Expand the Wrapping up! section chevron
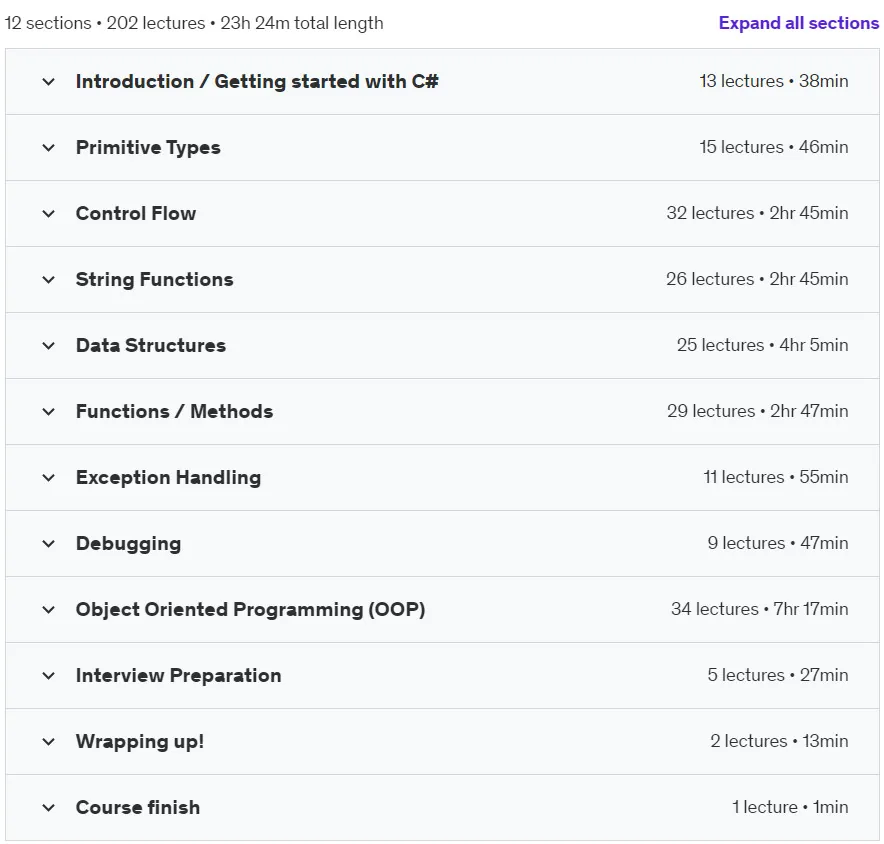Viewport: 884px width, 844px height. [x=48, y=741]
